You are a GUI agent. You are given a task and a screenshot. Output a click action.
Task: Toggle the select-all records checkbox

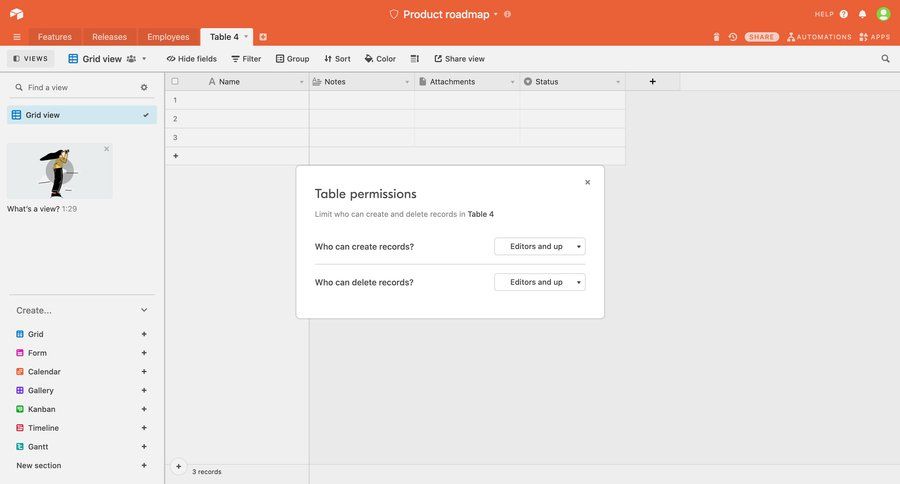click(x=175, y=82)
